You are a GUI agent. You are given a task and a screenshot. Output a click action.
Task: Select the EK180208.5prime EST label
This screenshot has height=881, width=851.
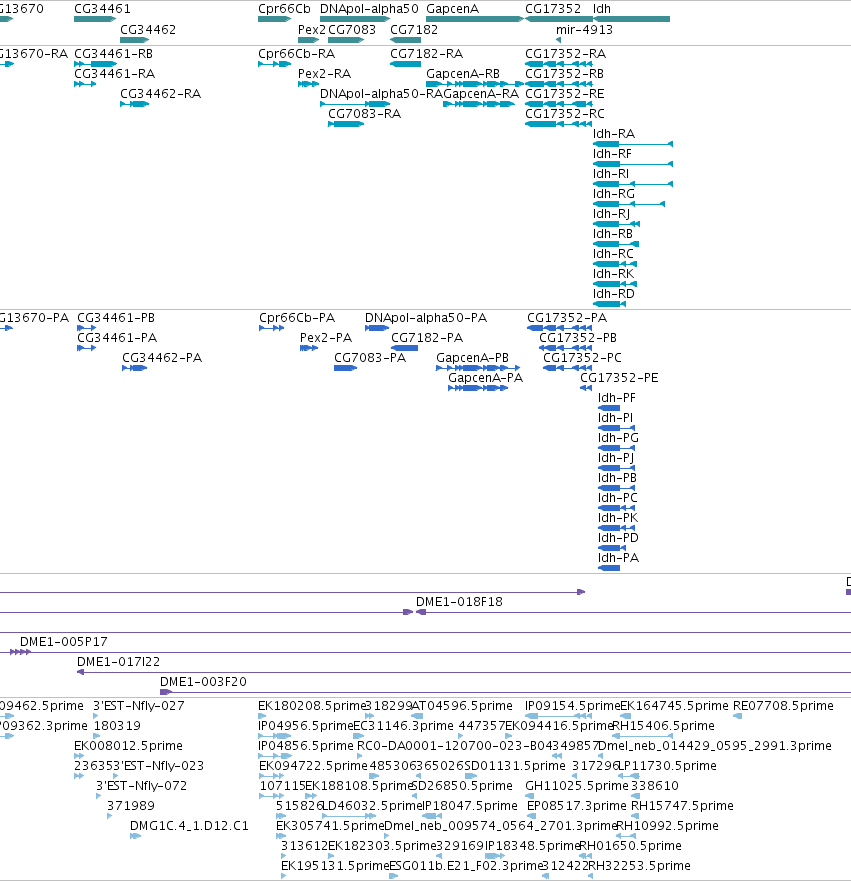(x=312, y=705)
